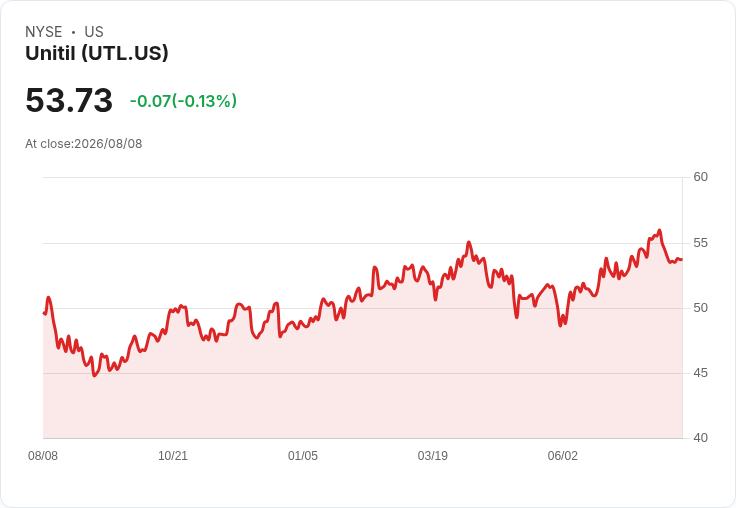The image size is (736, 508).
Task: Click the -0.07(-0.13%) price change text
Action: pos(183,101)
